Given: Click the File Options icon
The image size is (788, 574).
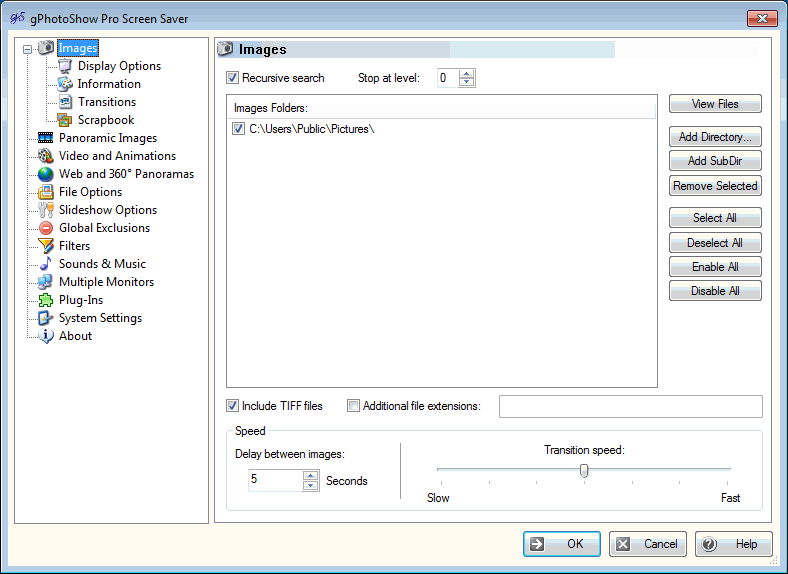Looking at the screenshot, I should (46, 192).
